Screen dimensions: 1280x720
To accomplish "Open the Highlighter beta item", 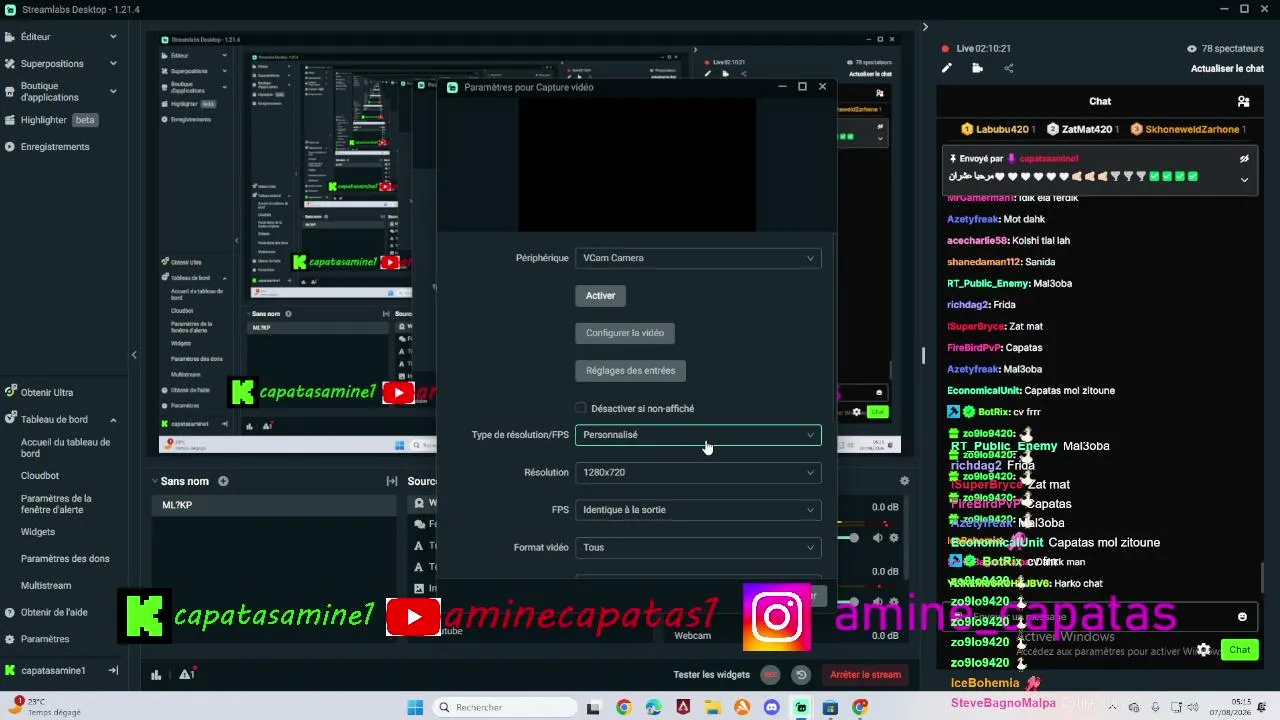I will (58, 120).
